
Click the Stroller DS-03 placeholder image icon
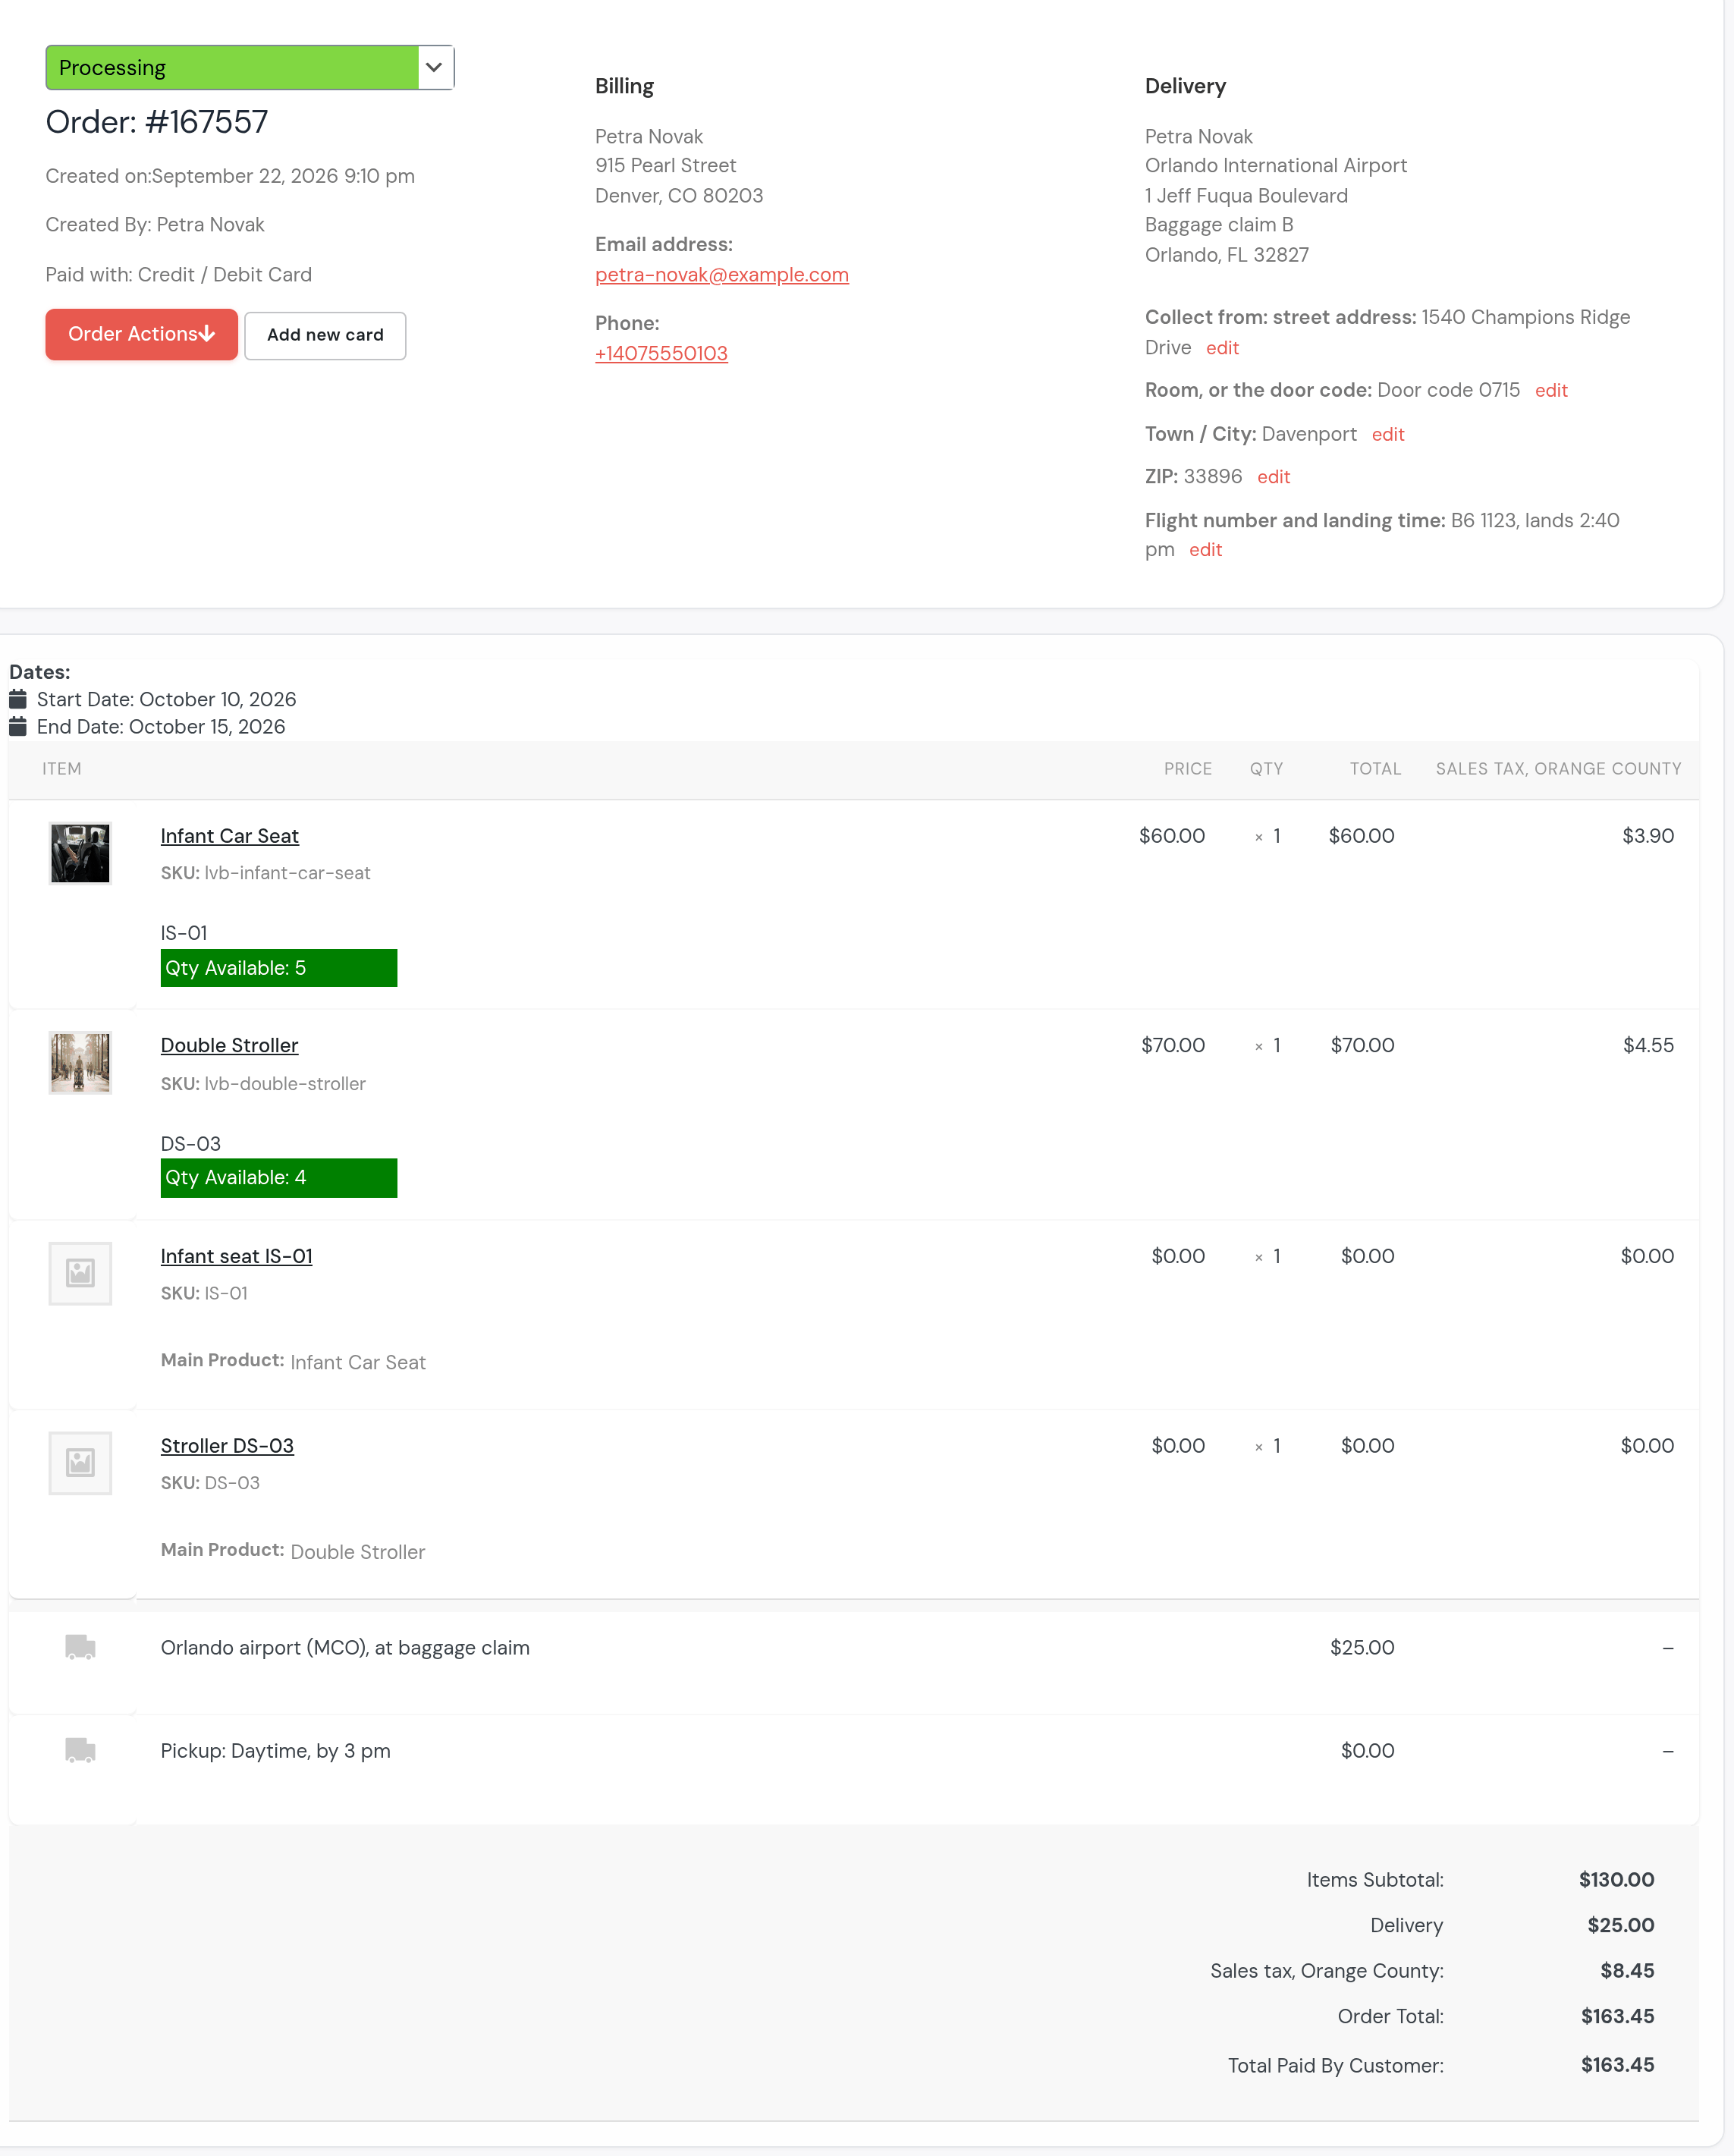[x=80, y=1463]
